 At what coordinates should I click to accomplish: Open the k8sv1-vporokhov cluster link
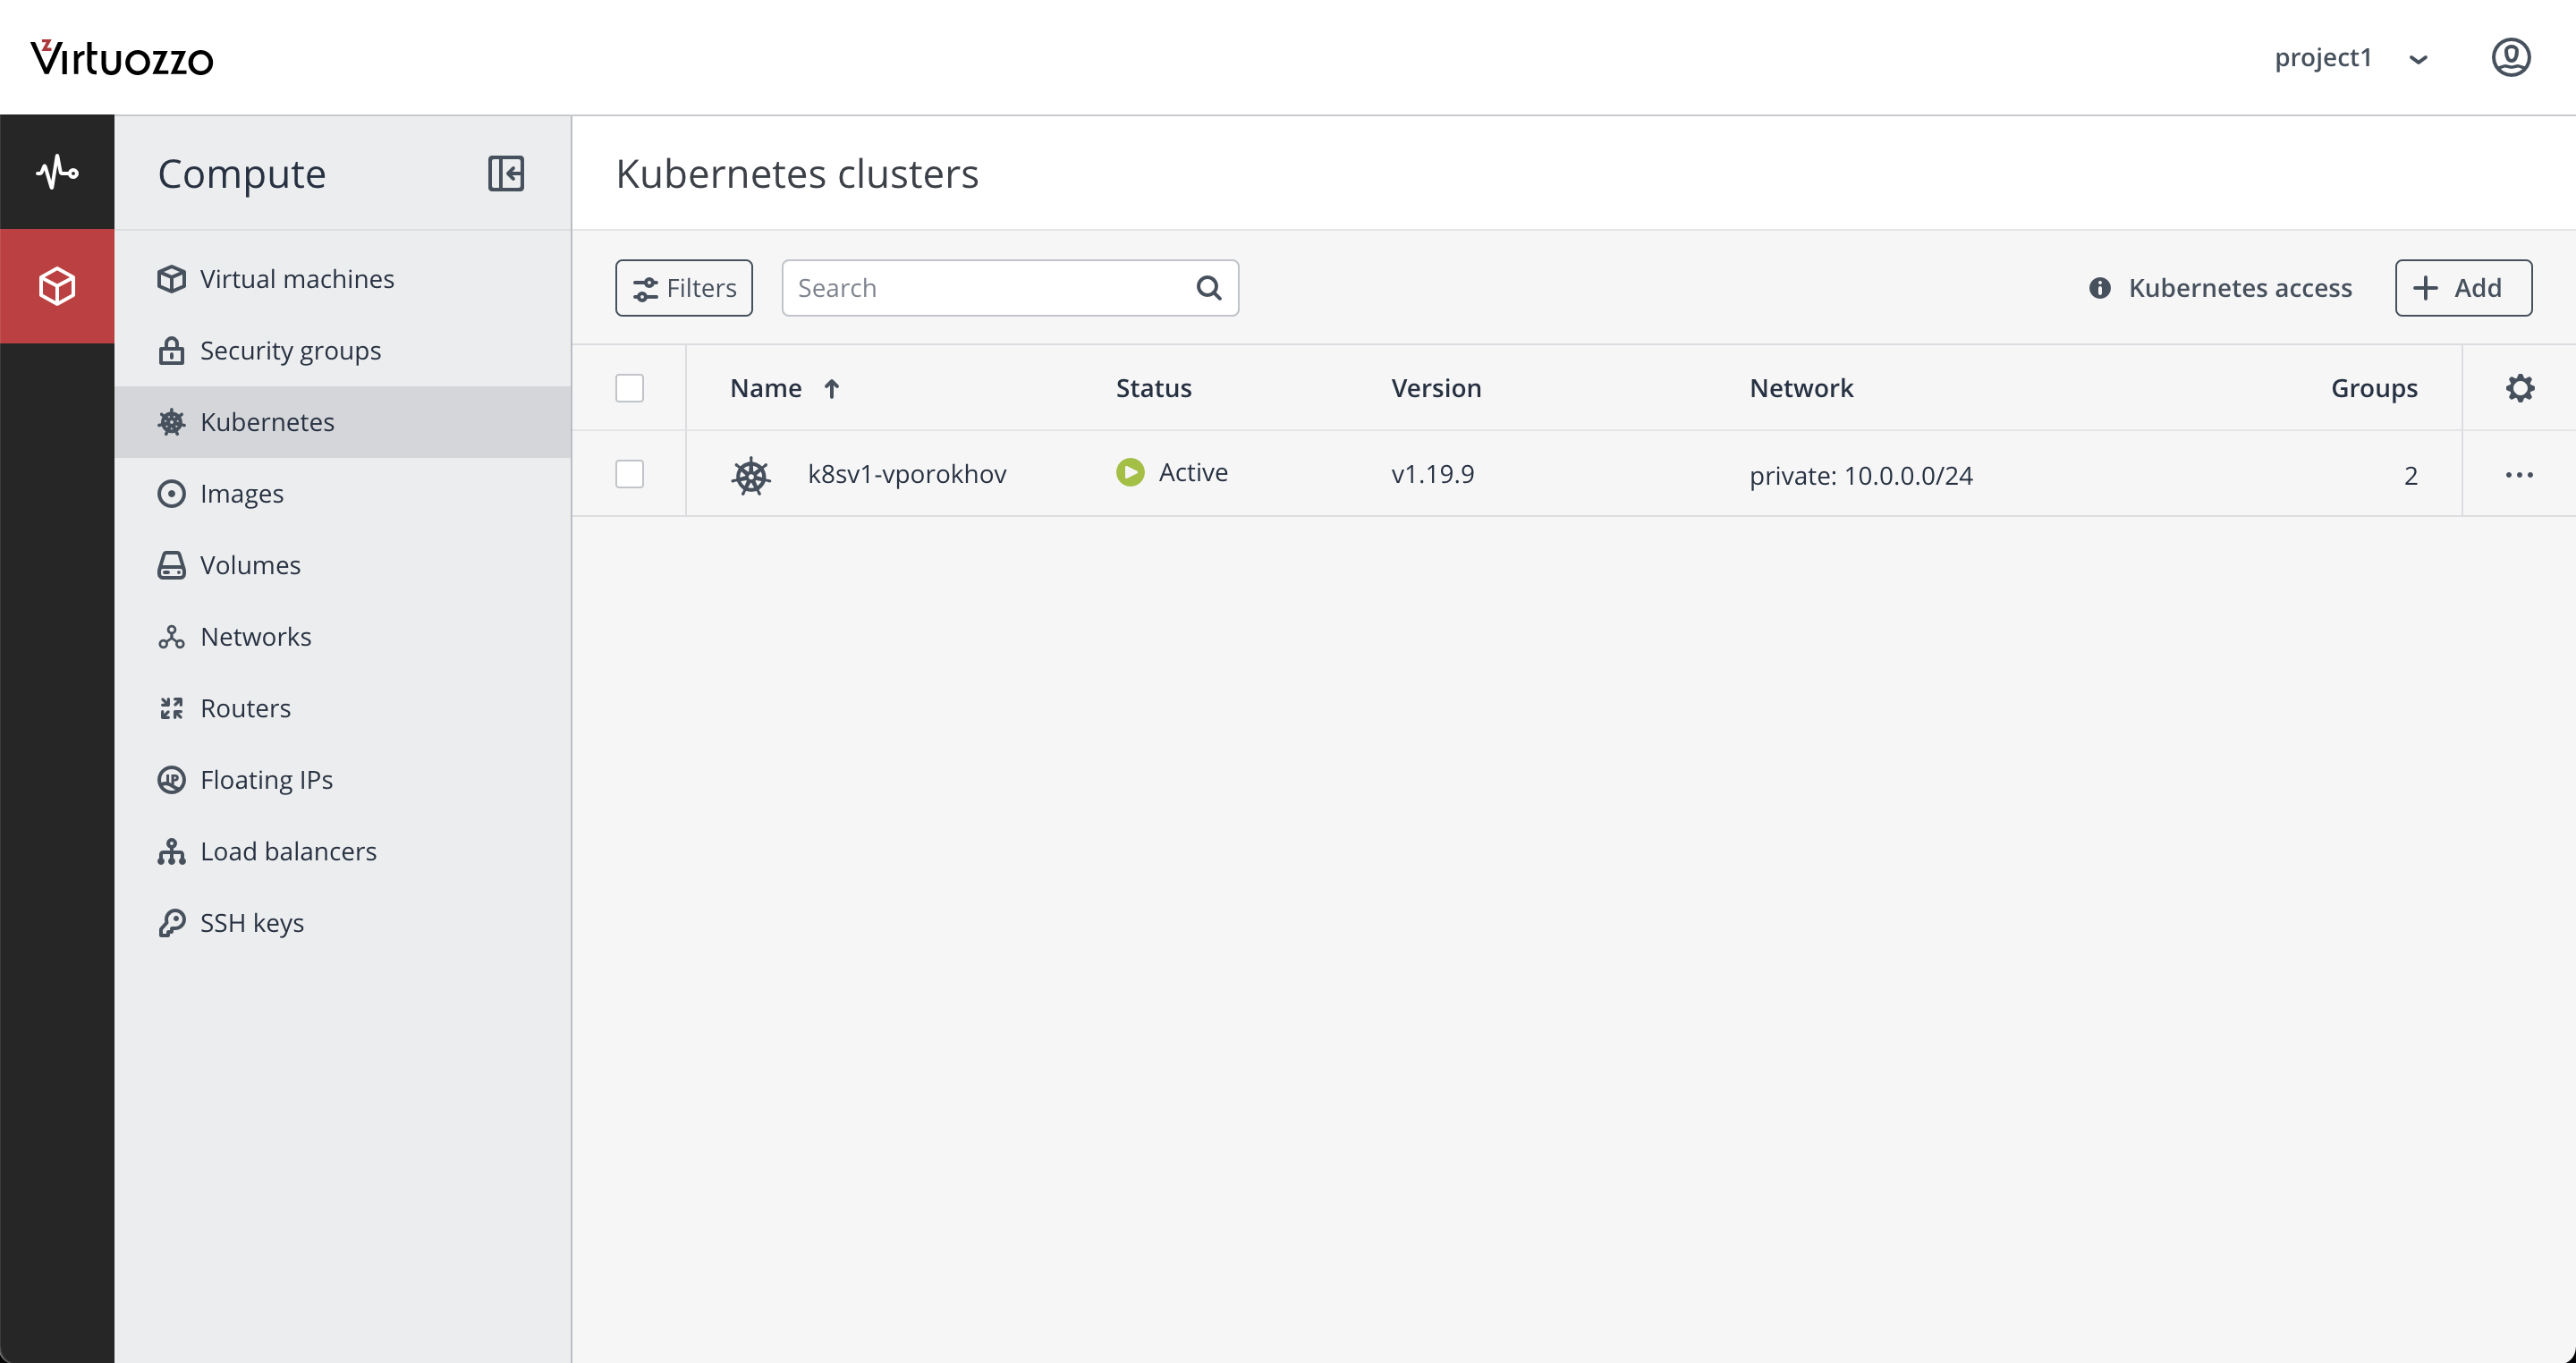coord(906,474)
